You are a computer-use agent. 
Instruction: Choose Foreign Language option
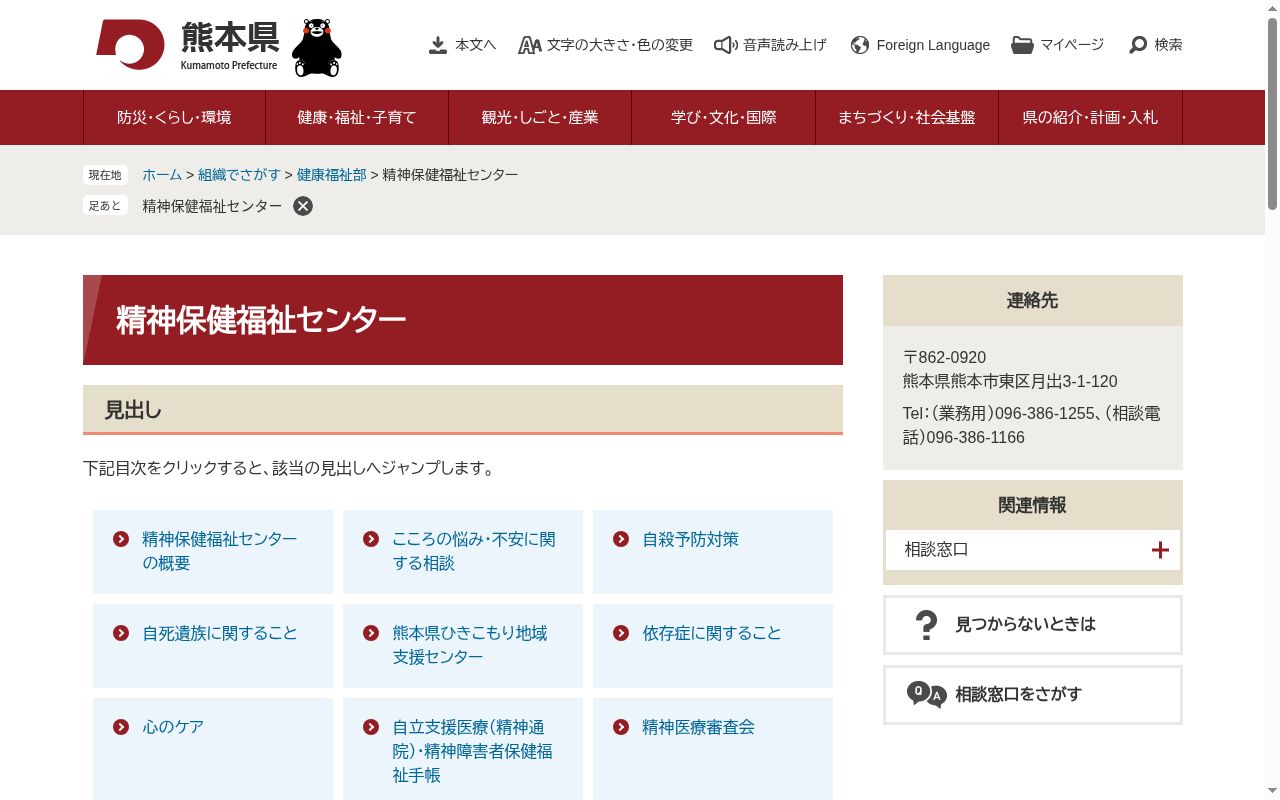[920, 45]
